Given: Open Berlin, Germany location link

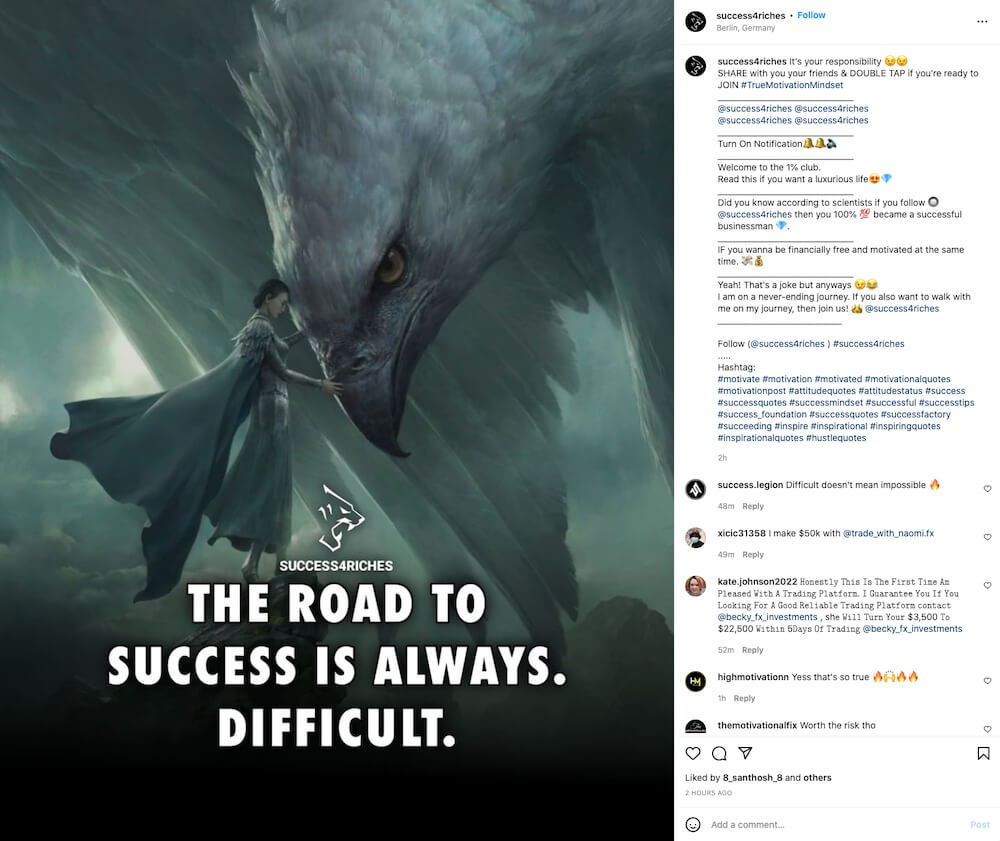Looking at the screenshot, I should pos(746,28).
